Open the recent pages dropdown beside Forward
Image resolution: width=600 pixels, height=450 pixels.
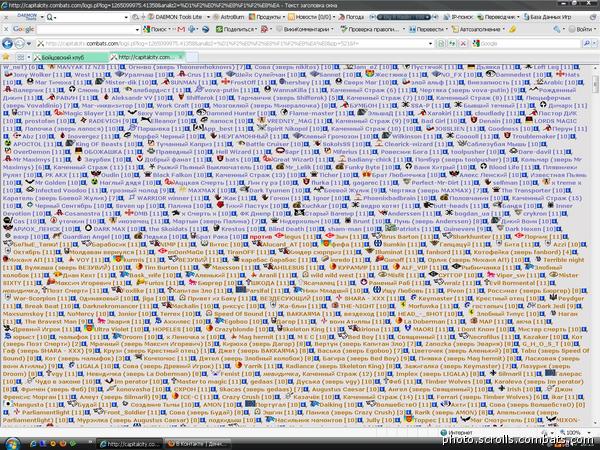pyautogui.click(x=29, y=44)
